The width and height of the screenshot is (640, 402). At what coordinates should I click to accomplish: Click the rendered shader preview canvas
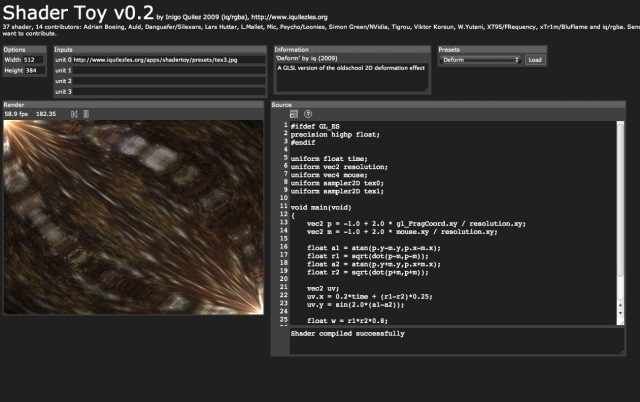click(133, 217)
